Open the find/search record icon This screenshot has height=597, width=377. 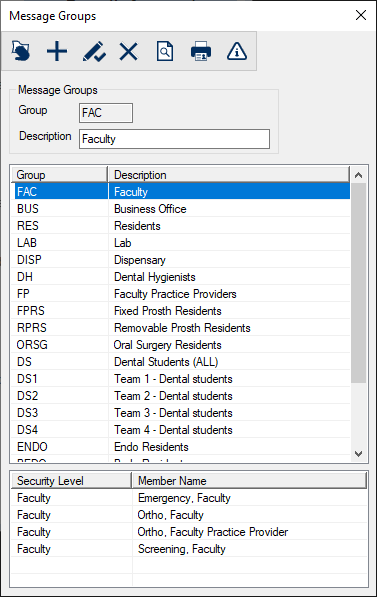[x=165, y=51]
